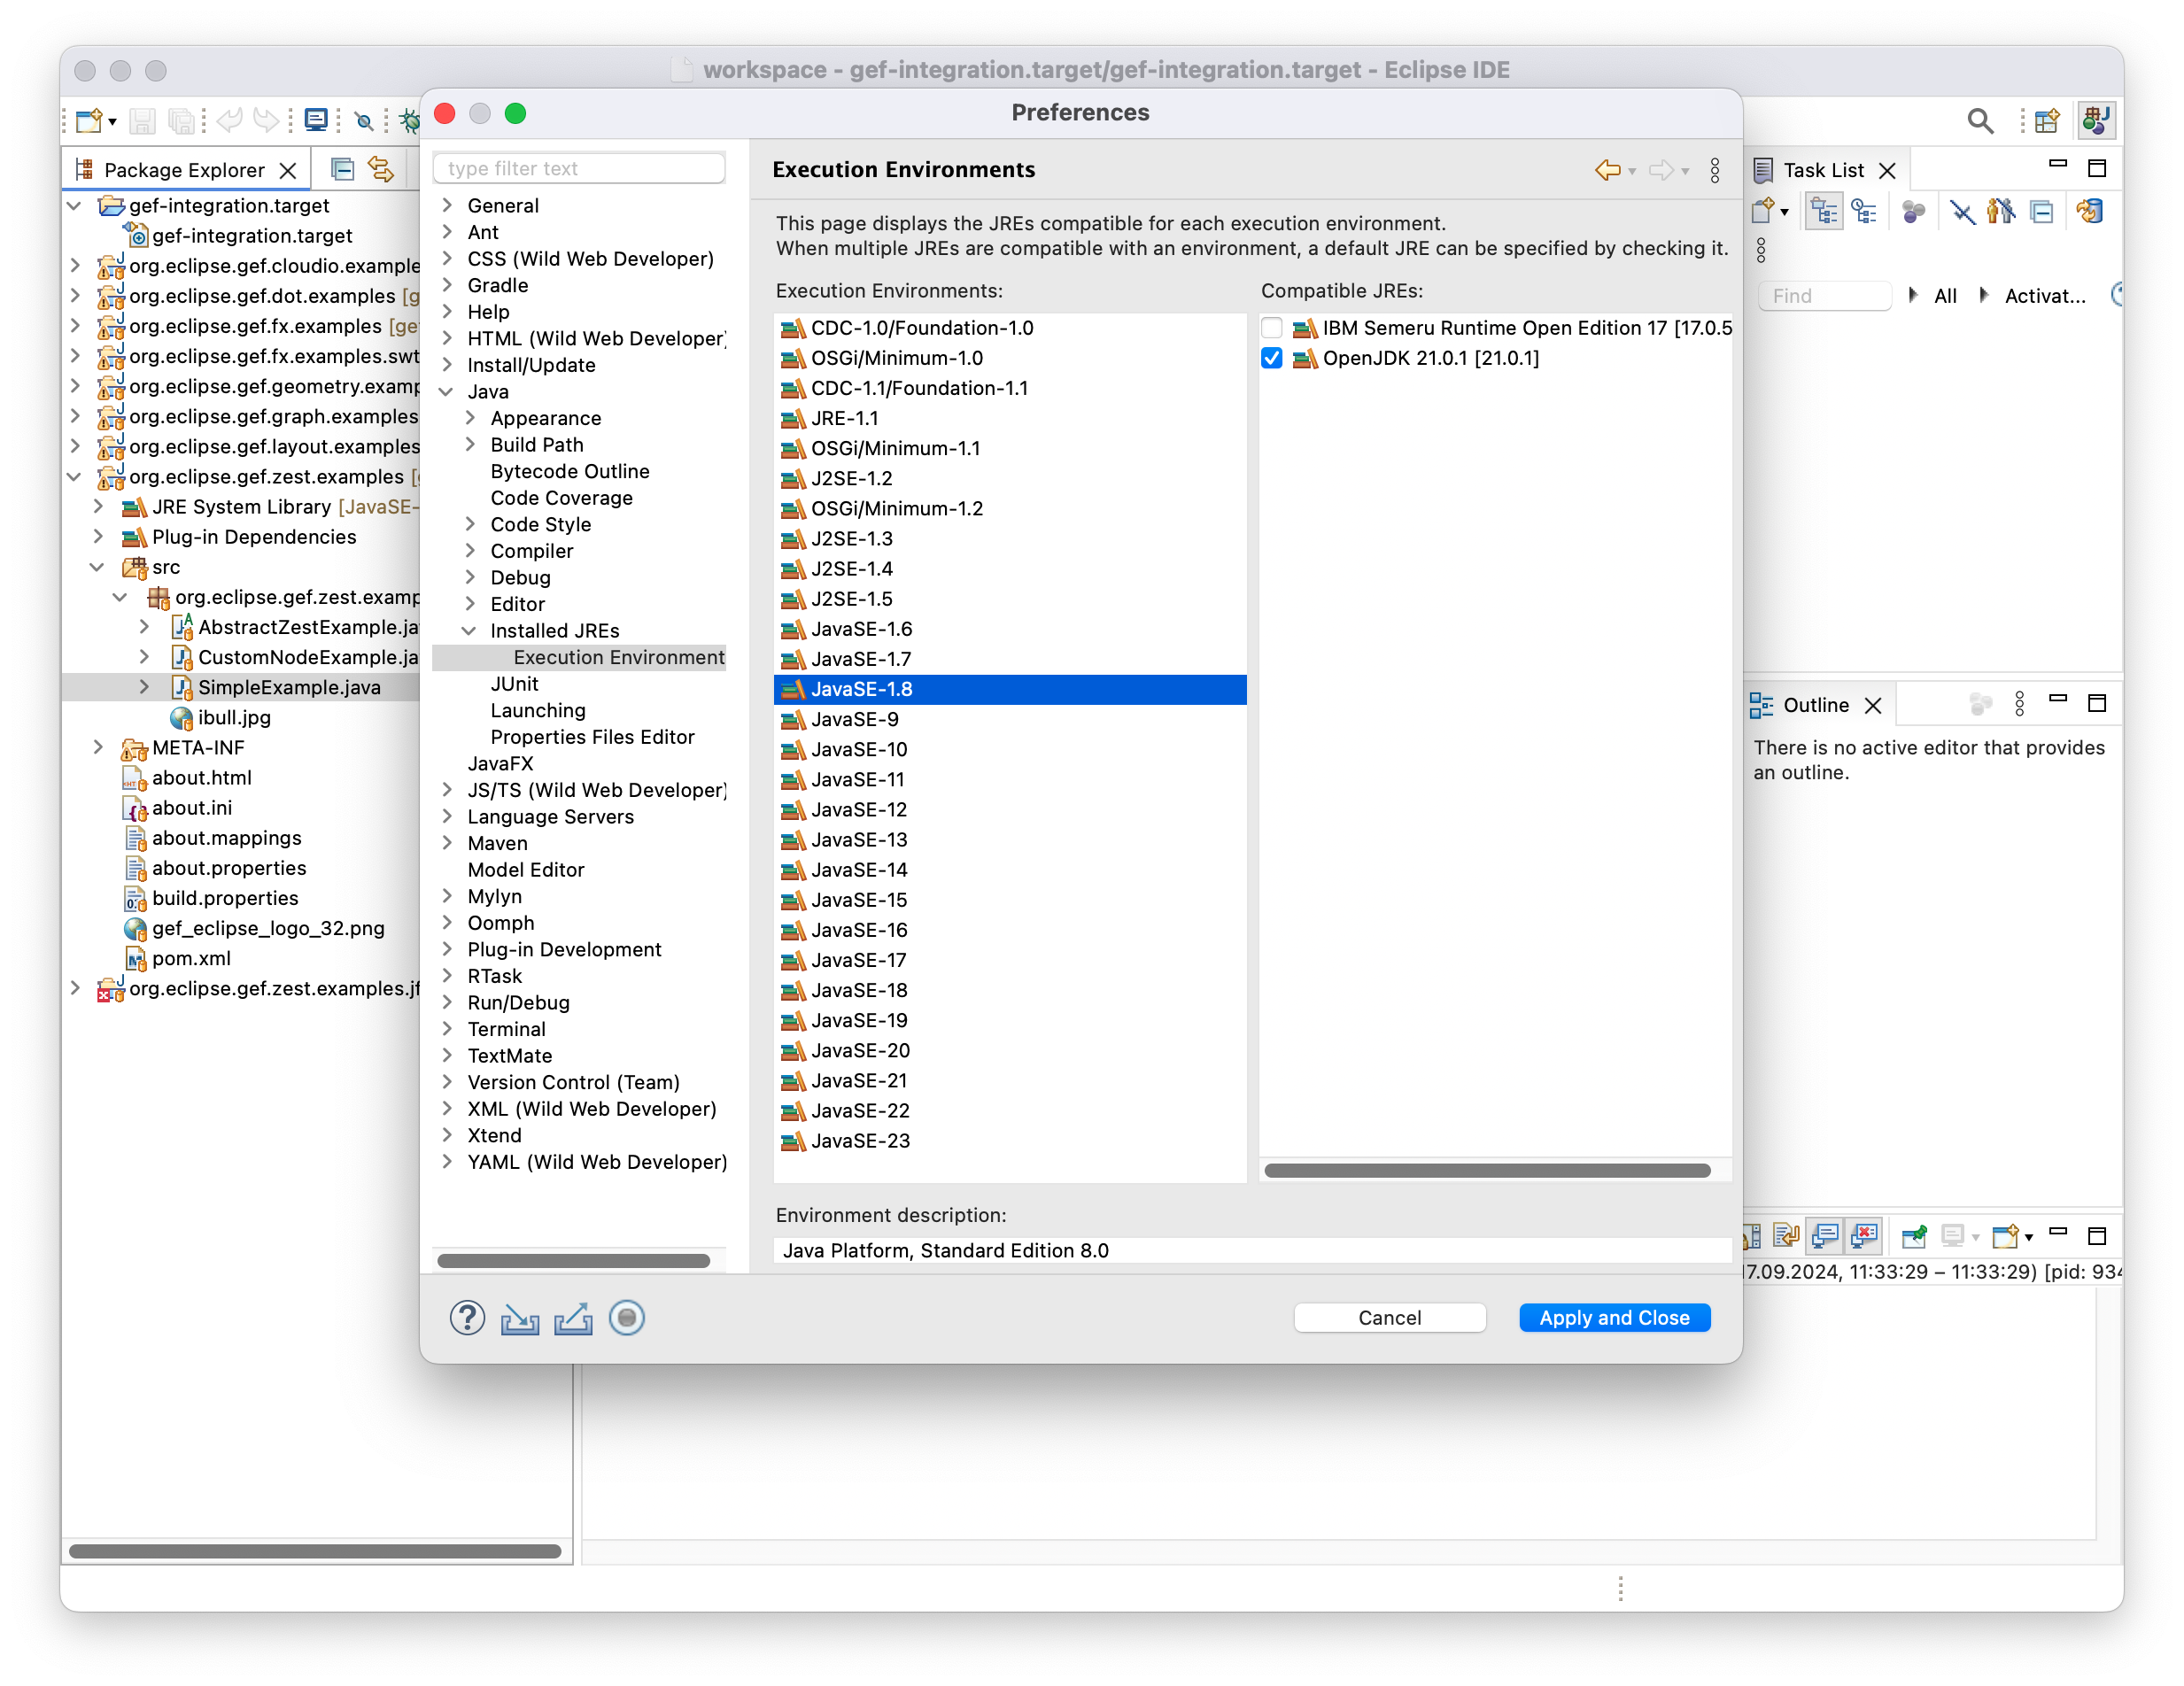This screenshot has width=2184, height=1686.
Task: Click Compatible JREs horizontal scrollbar
Action: point(1487,1170)
